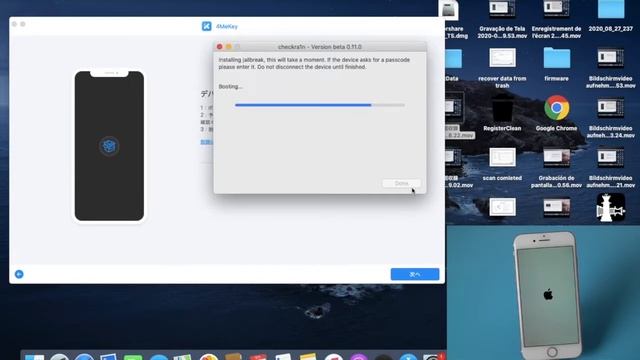The image size is (640, 360).
Task: Select the ...9.02.mov file icon
Action: click(454, 158)
